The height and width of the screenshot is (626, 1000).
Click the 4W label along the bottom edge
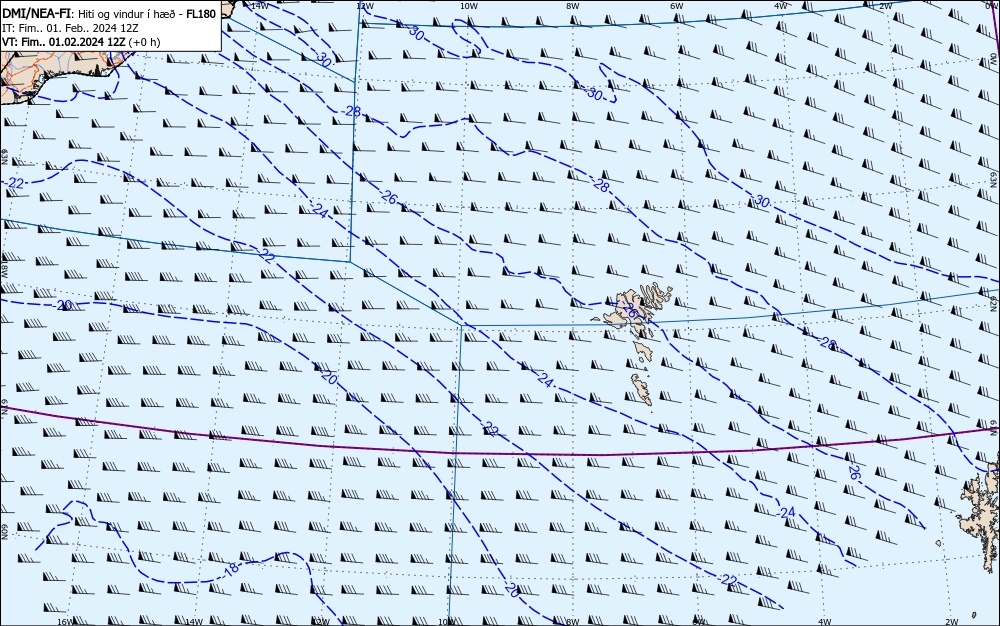pos(825,622)
